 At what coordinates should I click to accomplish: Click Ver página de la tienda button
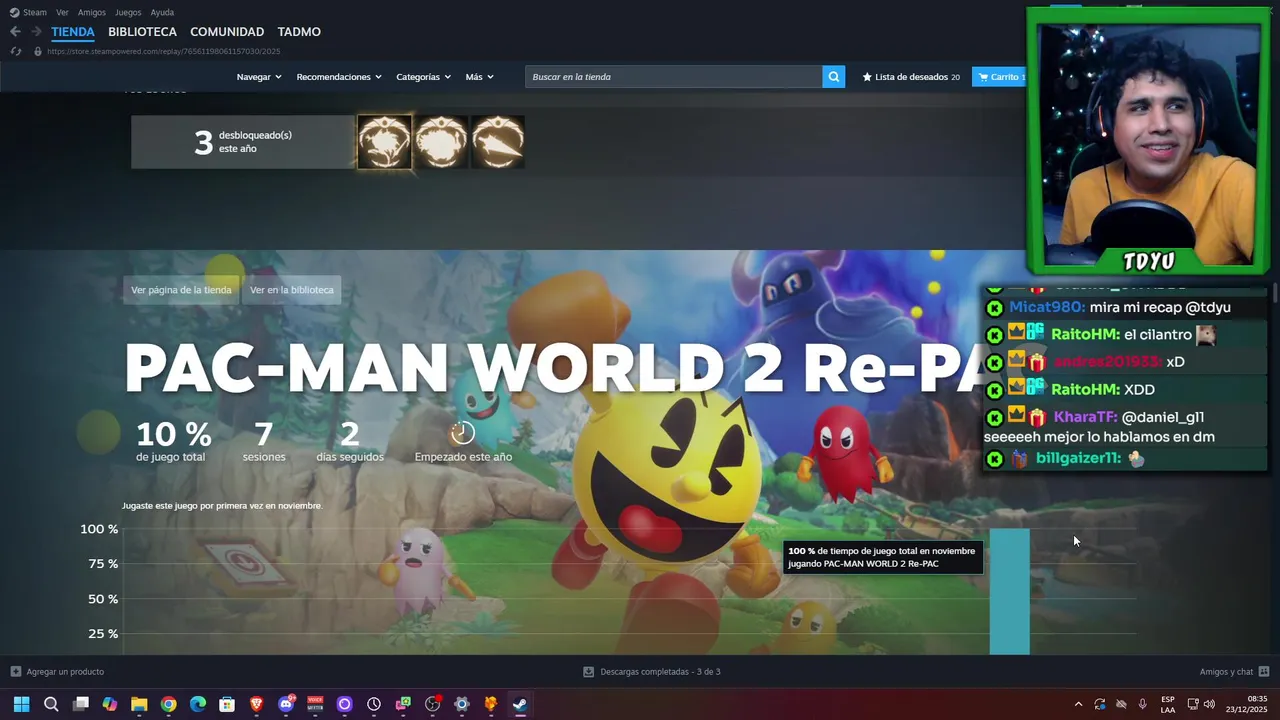181,290
